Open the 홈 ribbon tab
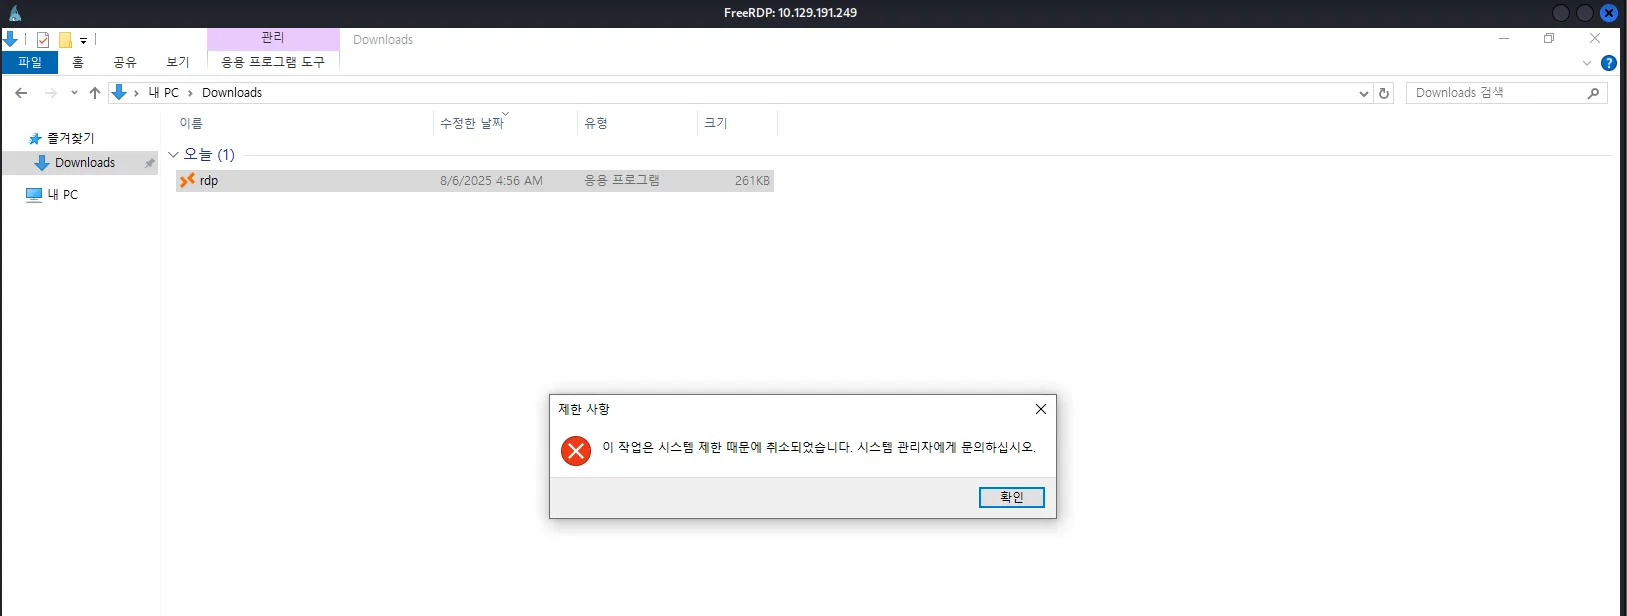 (x=78, y=62)
